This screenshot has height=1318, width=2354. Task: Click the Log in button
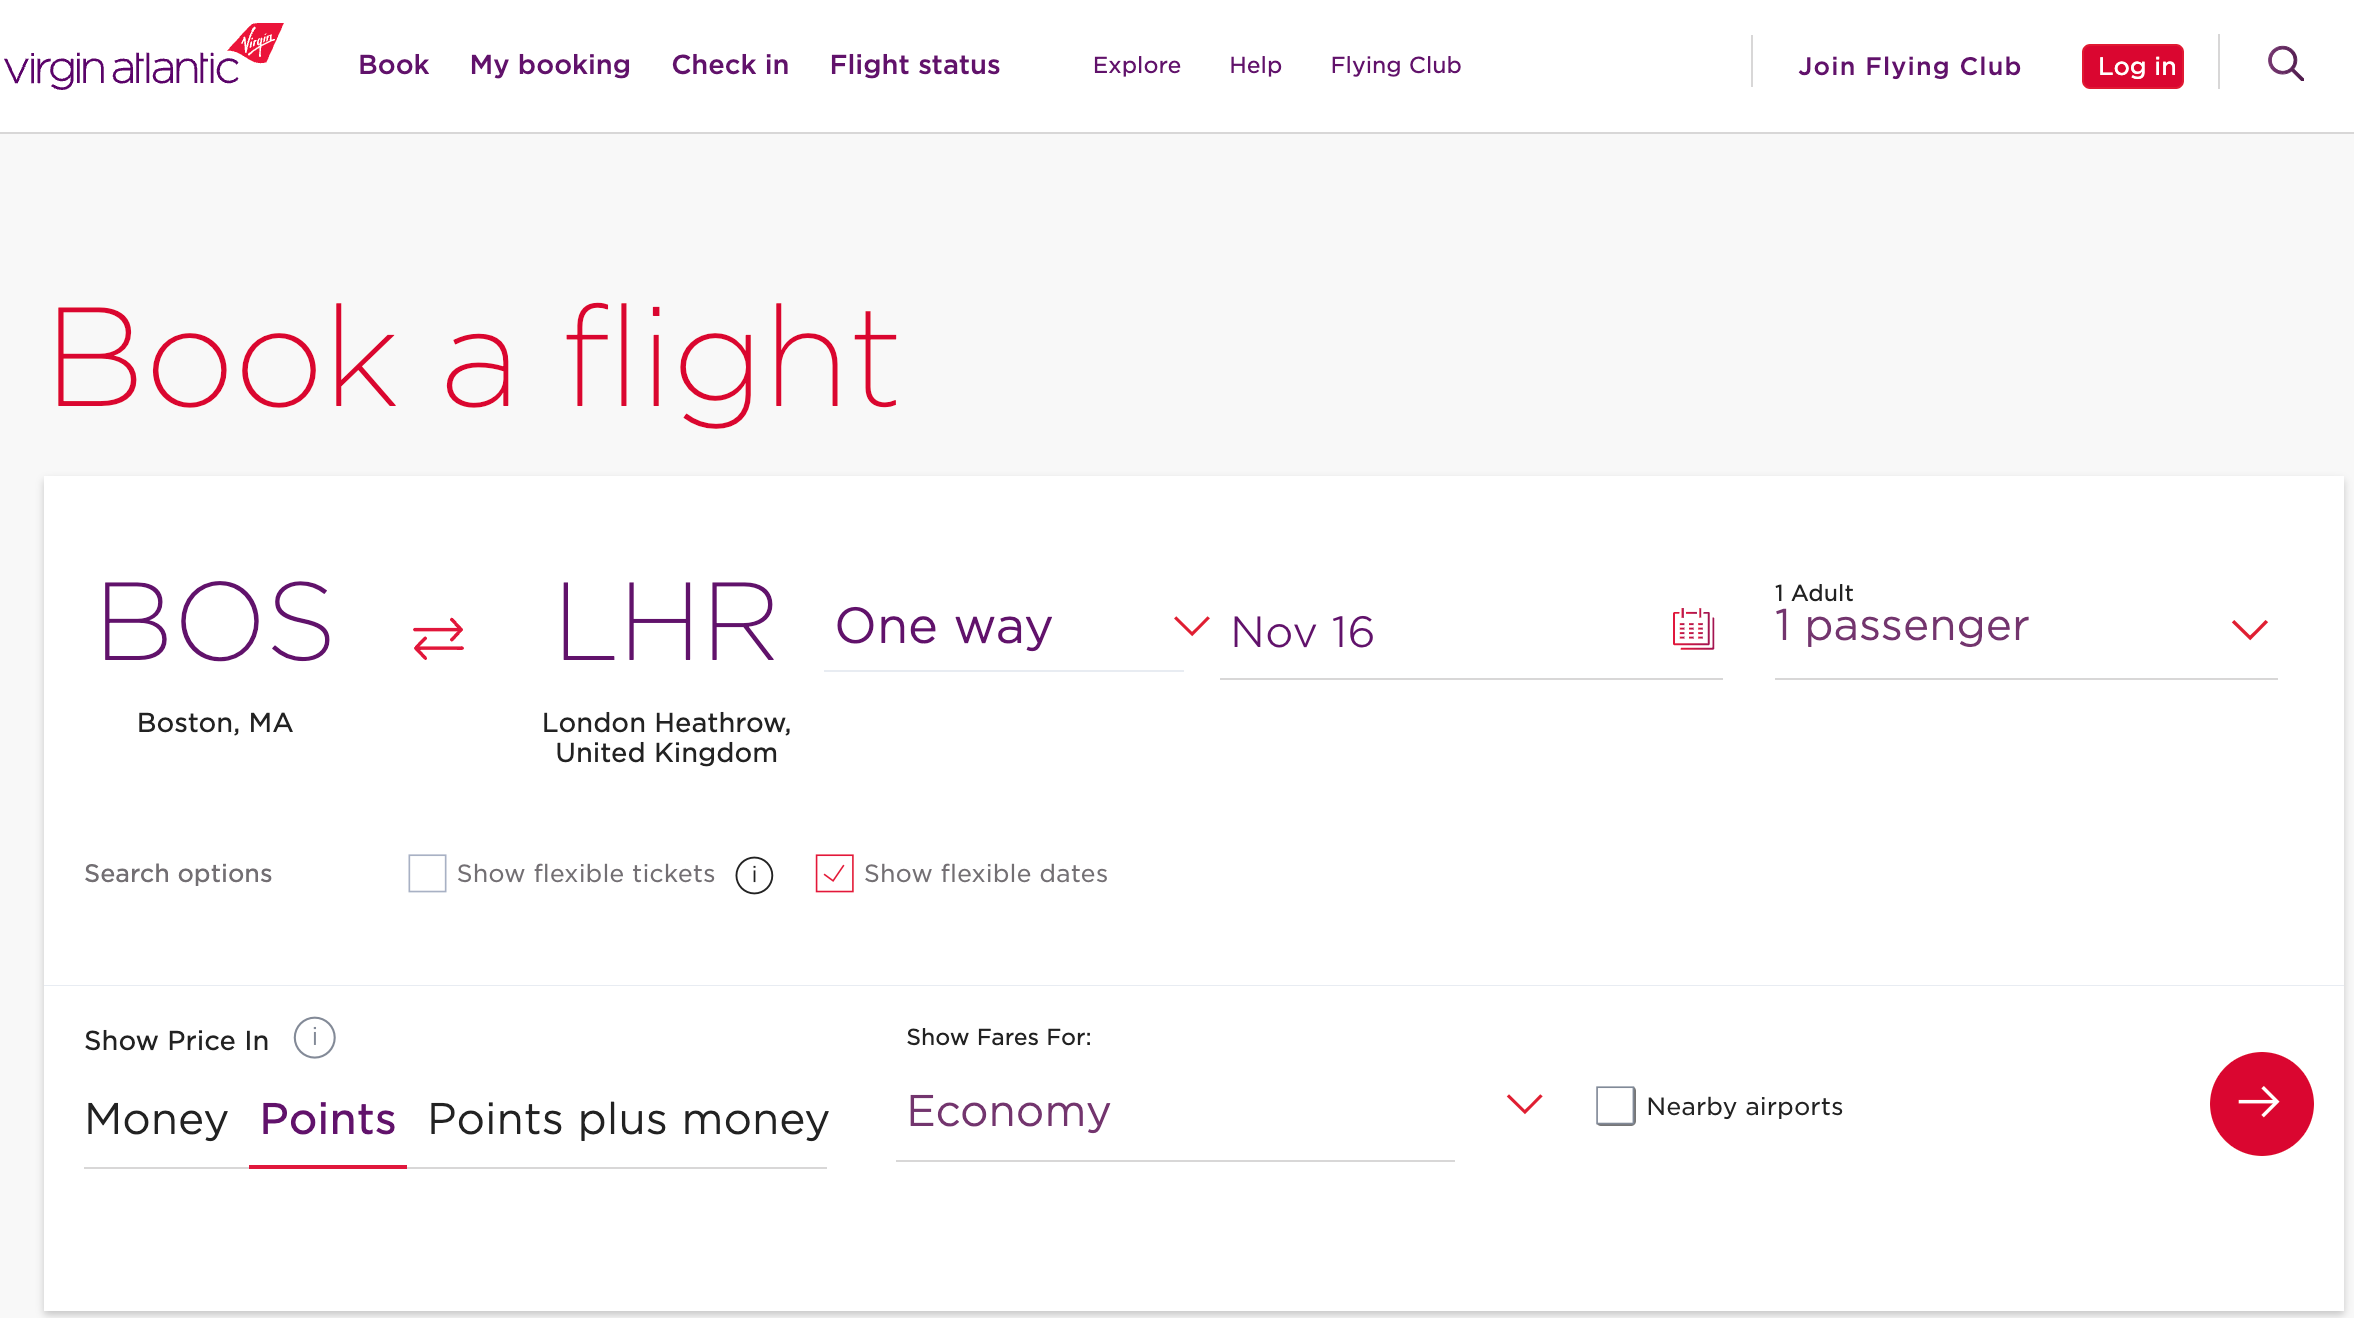(2132, 65)
